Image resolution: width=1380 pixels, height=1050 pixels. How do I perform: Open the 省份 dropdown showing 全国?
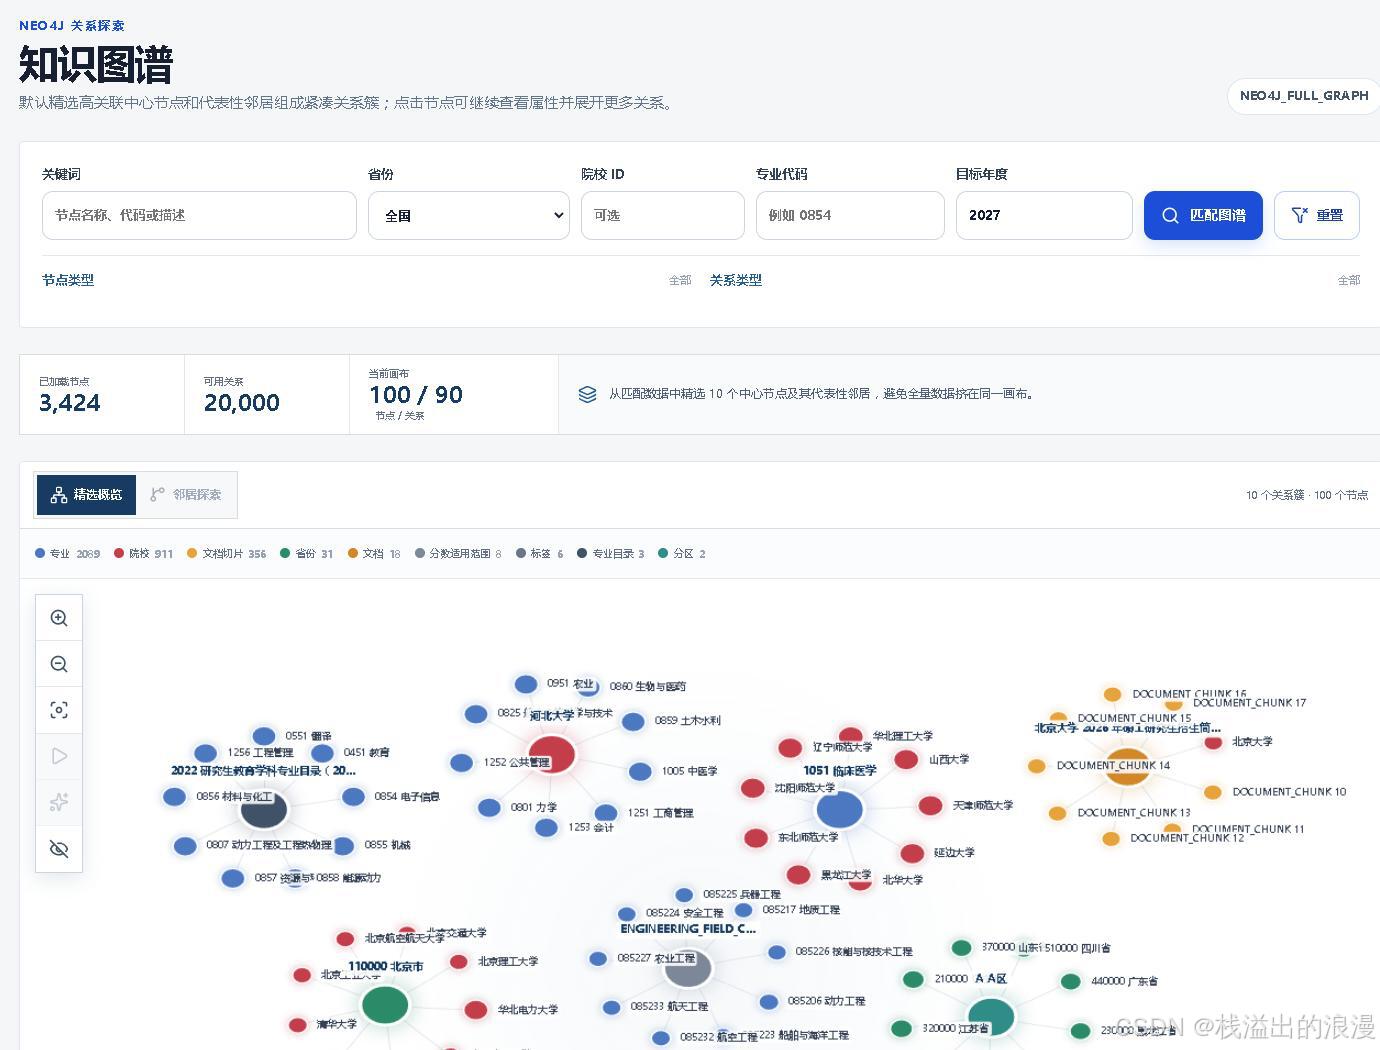pos(469,215)
